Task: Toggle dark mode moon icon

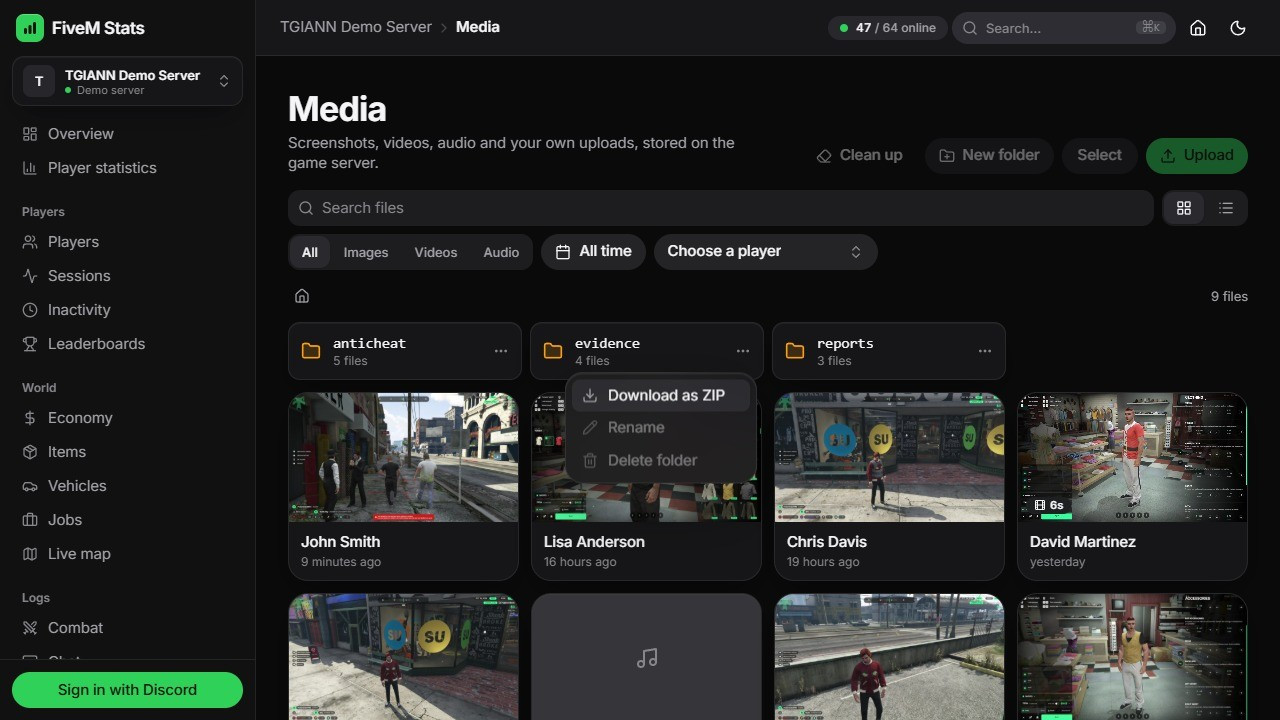Action: [x=1238, y=28]
